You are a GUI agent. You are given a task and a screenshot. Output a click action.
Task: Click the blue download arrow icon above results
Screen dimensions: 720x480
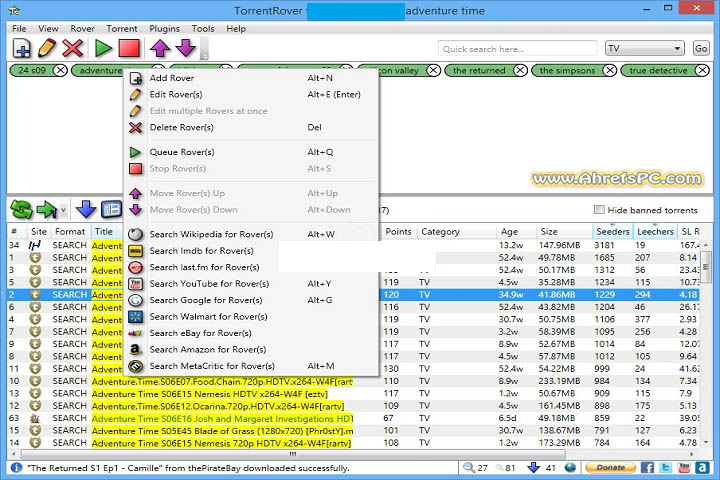click(x=86, y=210)
